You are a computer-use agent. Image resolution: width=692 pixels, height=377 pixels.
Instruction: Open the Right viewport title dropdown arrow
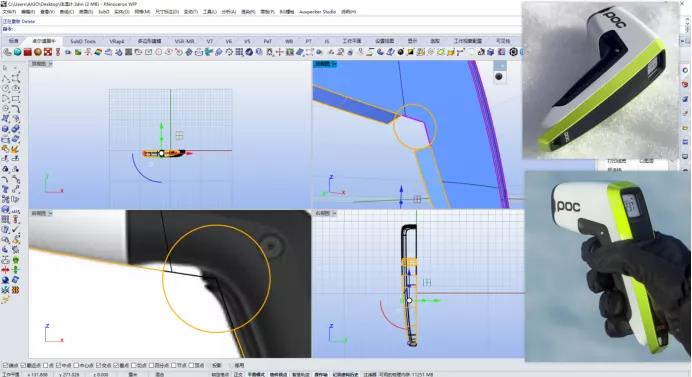pyautogui.click(x=334, y=213)
